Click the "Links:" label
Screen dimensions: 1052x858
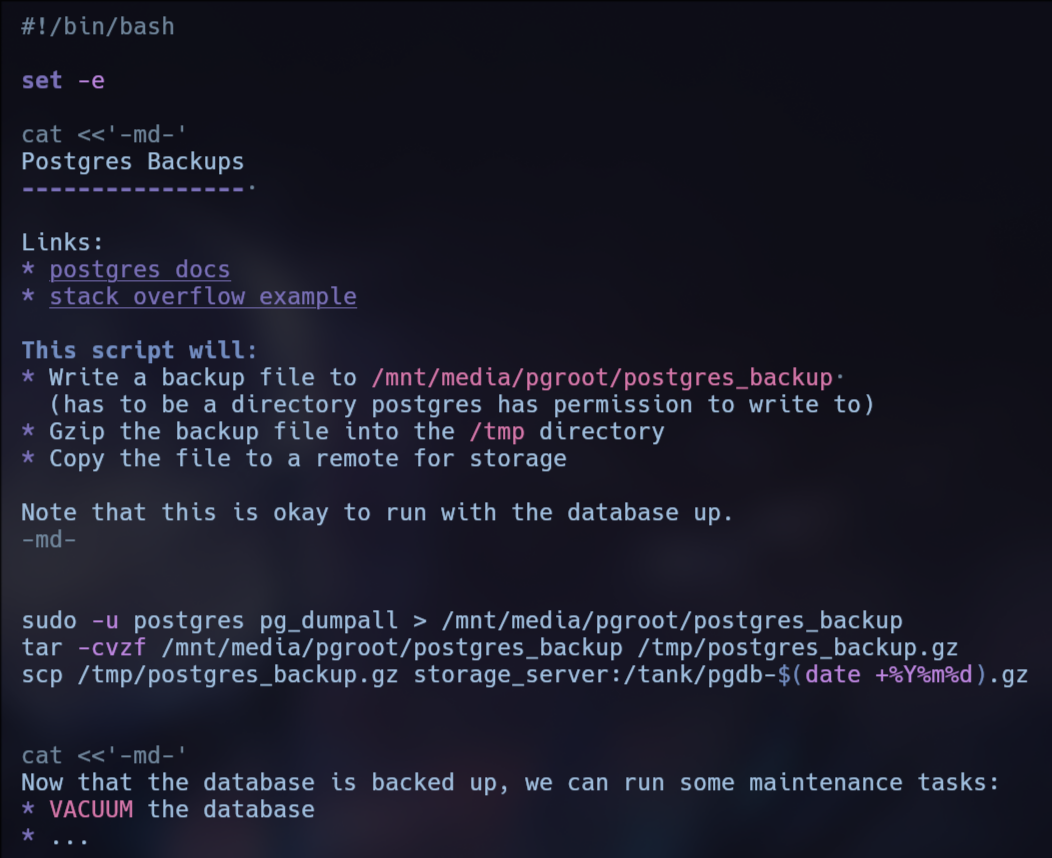(x=62, y=243)
